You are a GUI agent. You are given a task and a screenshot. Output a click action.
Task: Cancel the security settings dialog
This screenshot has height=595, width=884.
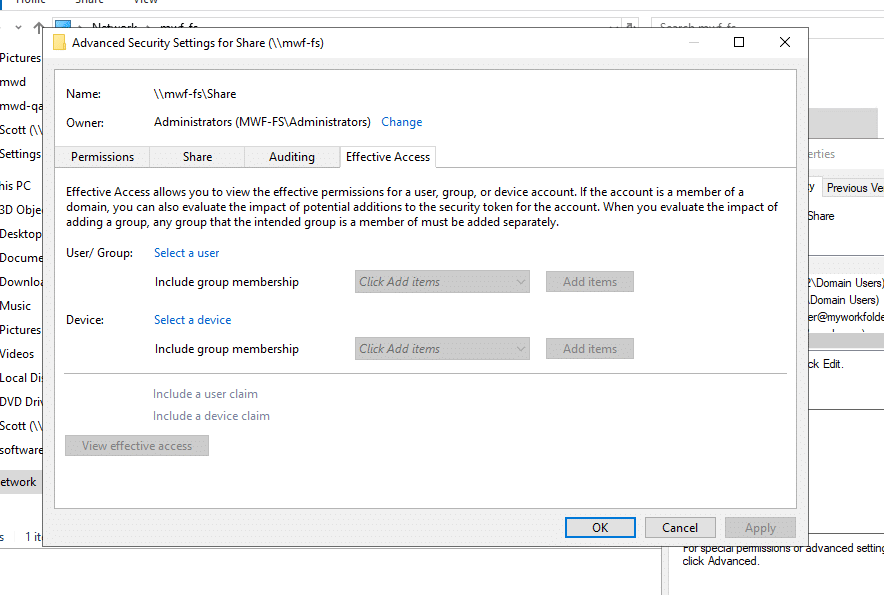(679, 528)
